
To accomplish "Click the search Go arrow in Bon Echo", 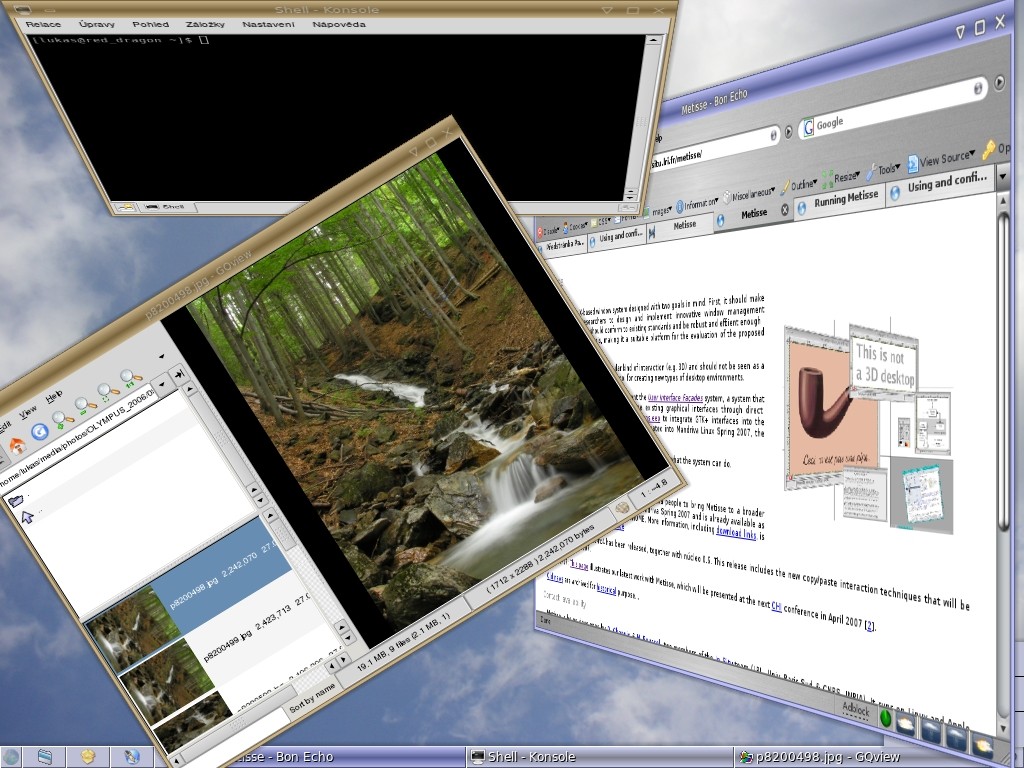I will (x=999, y=83).
